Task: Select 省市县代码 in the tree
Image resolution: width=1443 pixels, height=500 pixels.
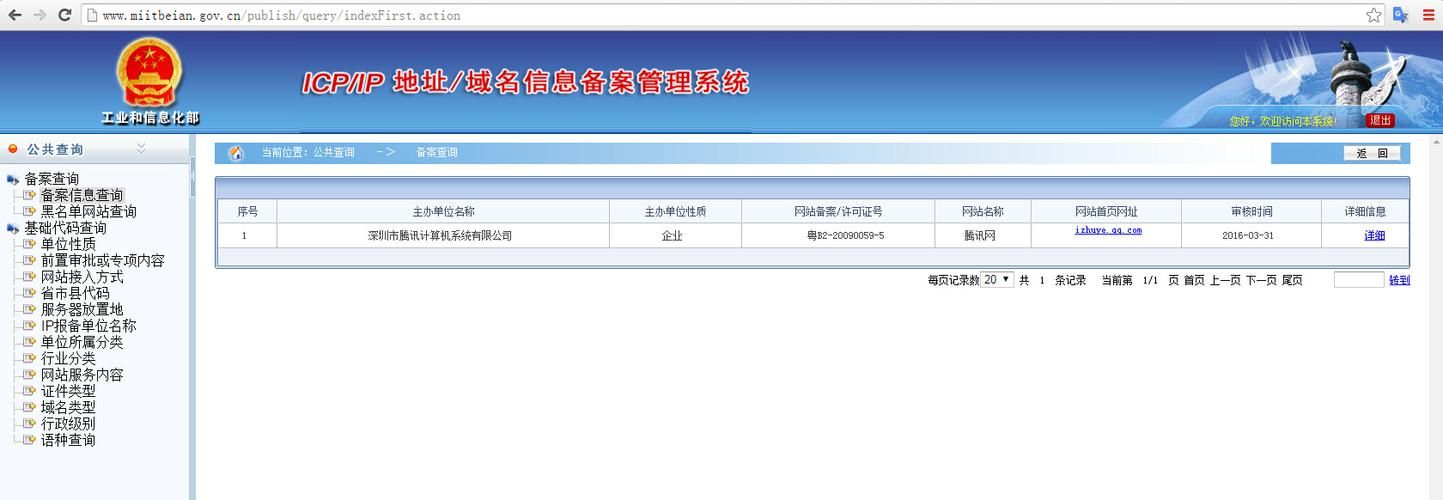Action: (x=75, y=293)
